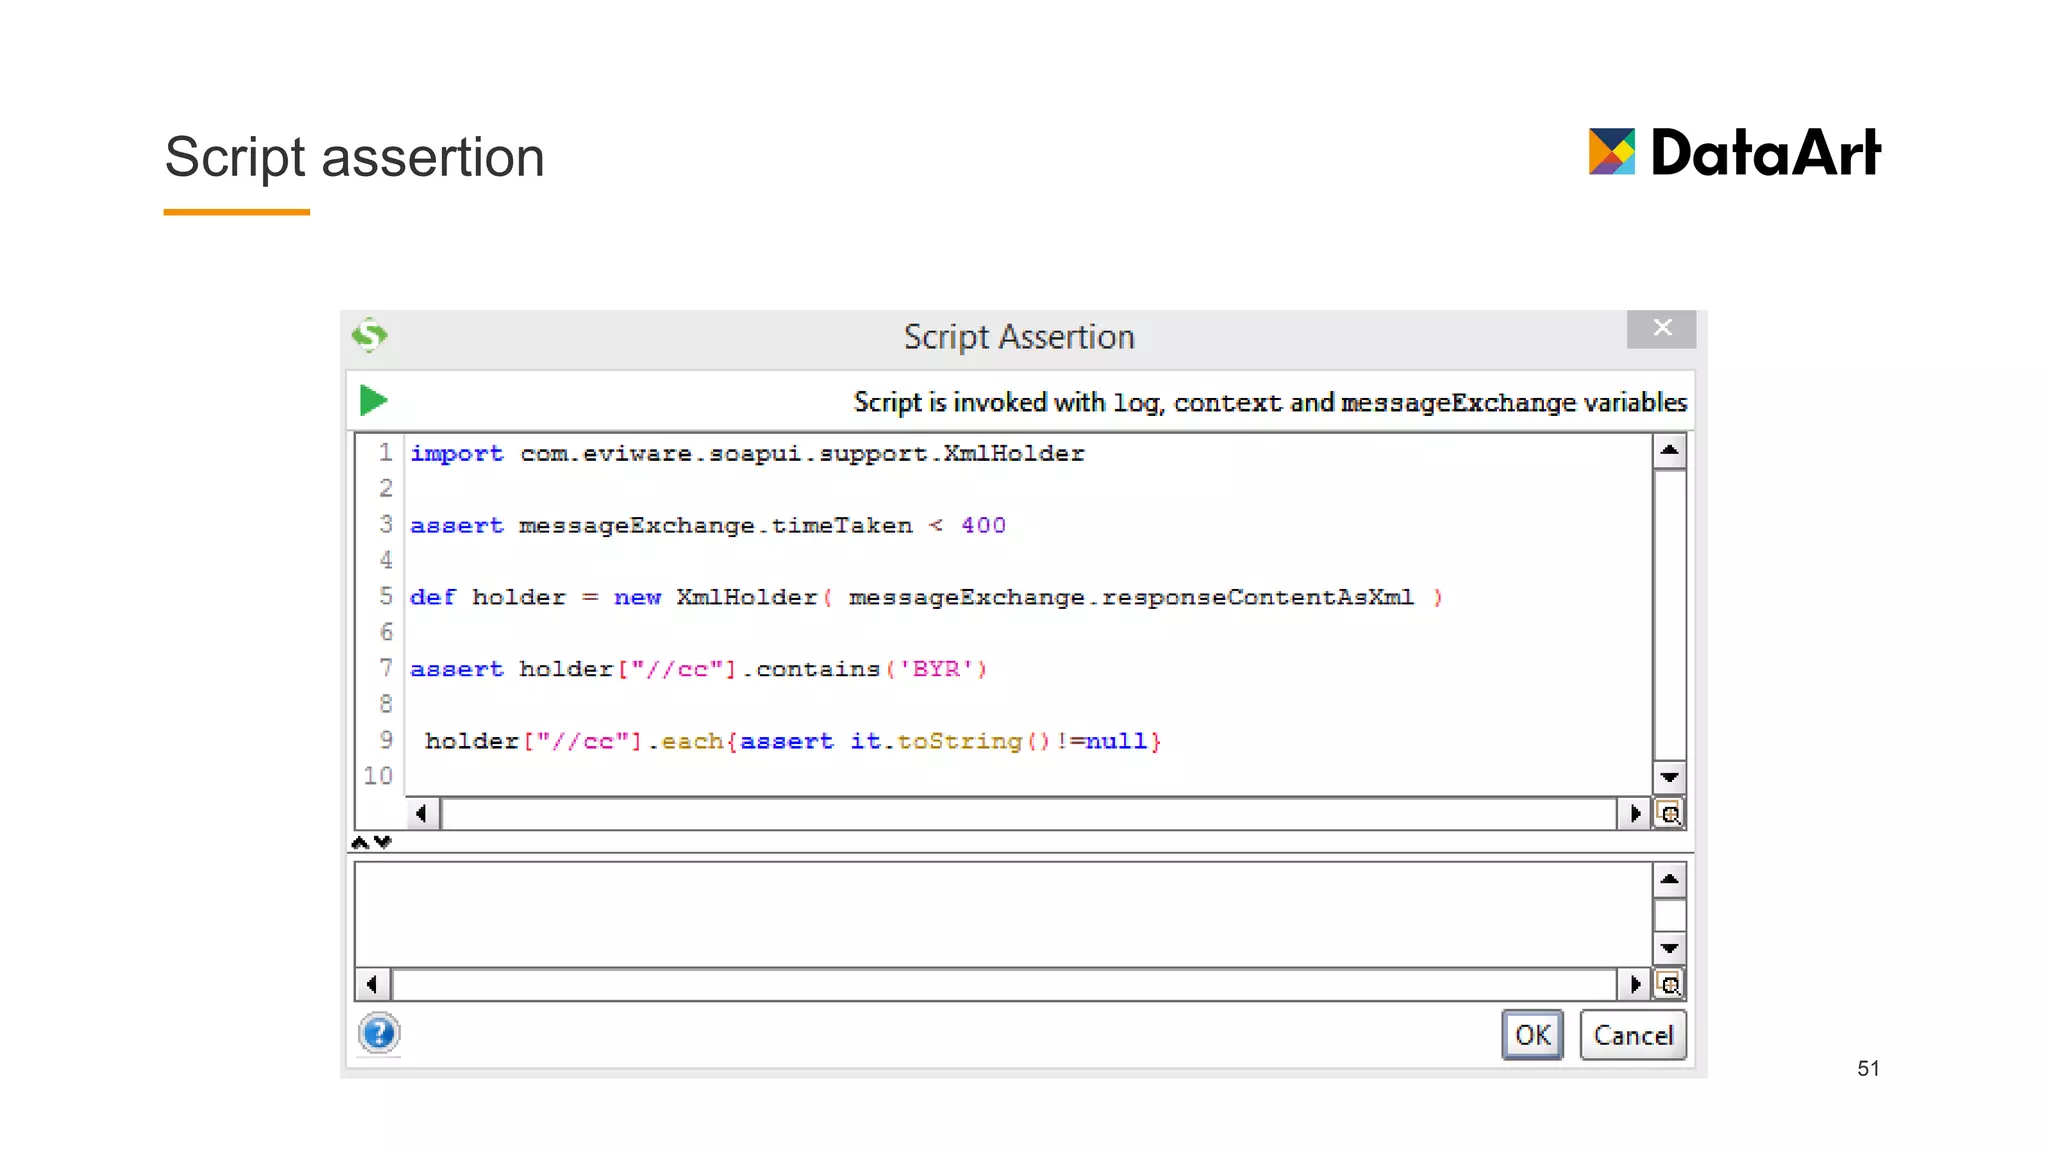The width and height of the screenshot is (2048, 1152).
Task: Click the 'BYR' string on line 7
Action: point(936,669)
